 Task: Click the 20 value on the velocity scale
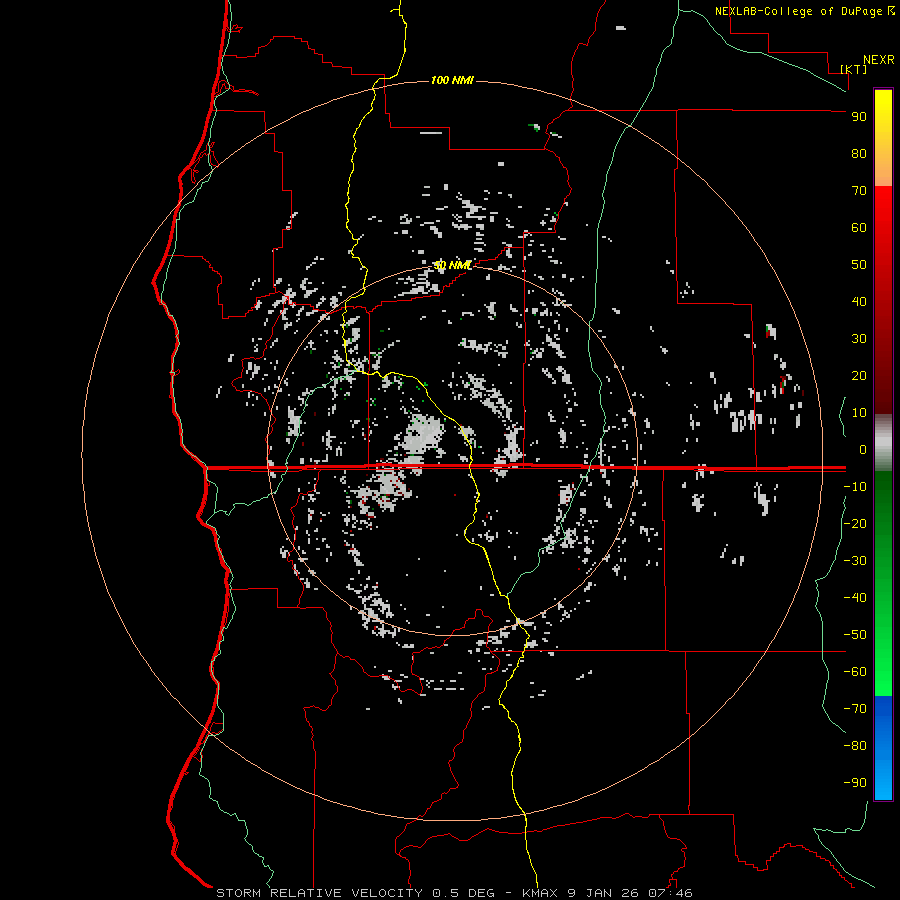point(859,375)
